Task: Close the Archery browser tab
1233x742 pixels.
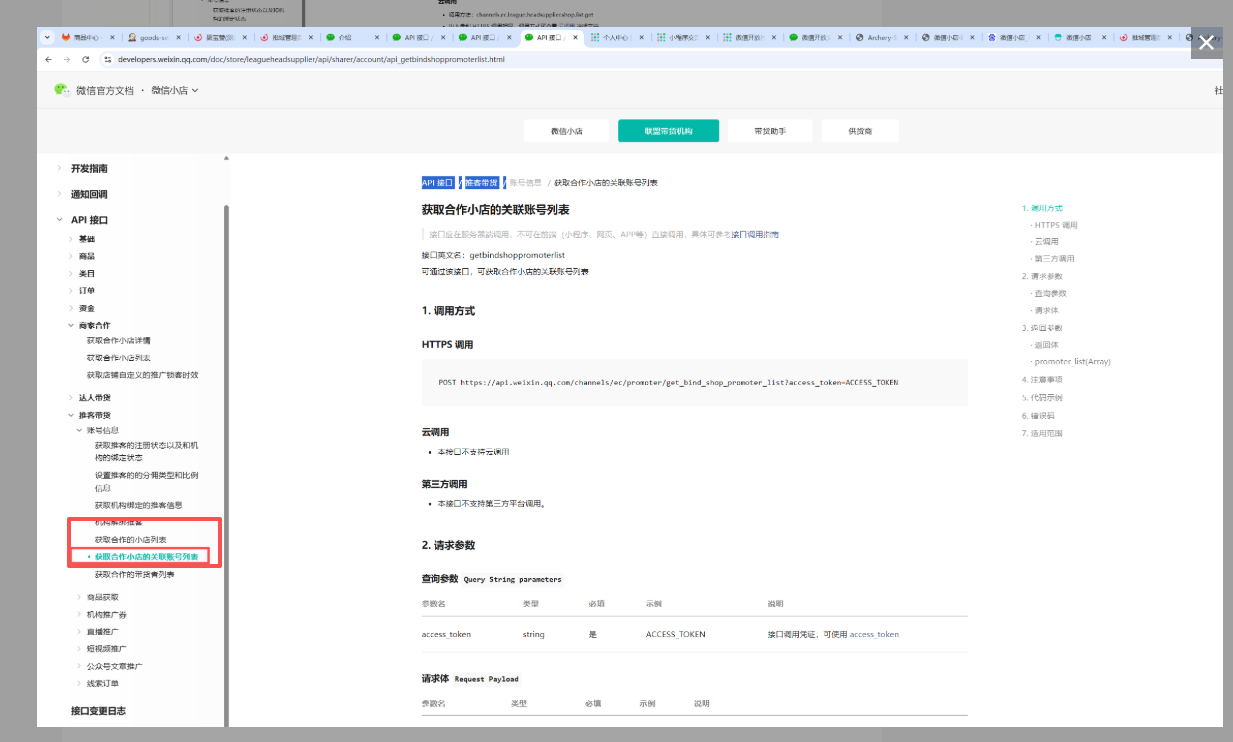Action: pos(906,37)
